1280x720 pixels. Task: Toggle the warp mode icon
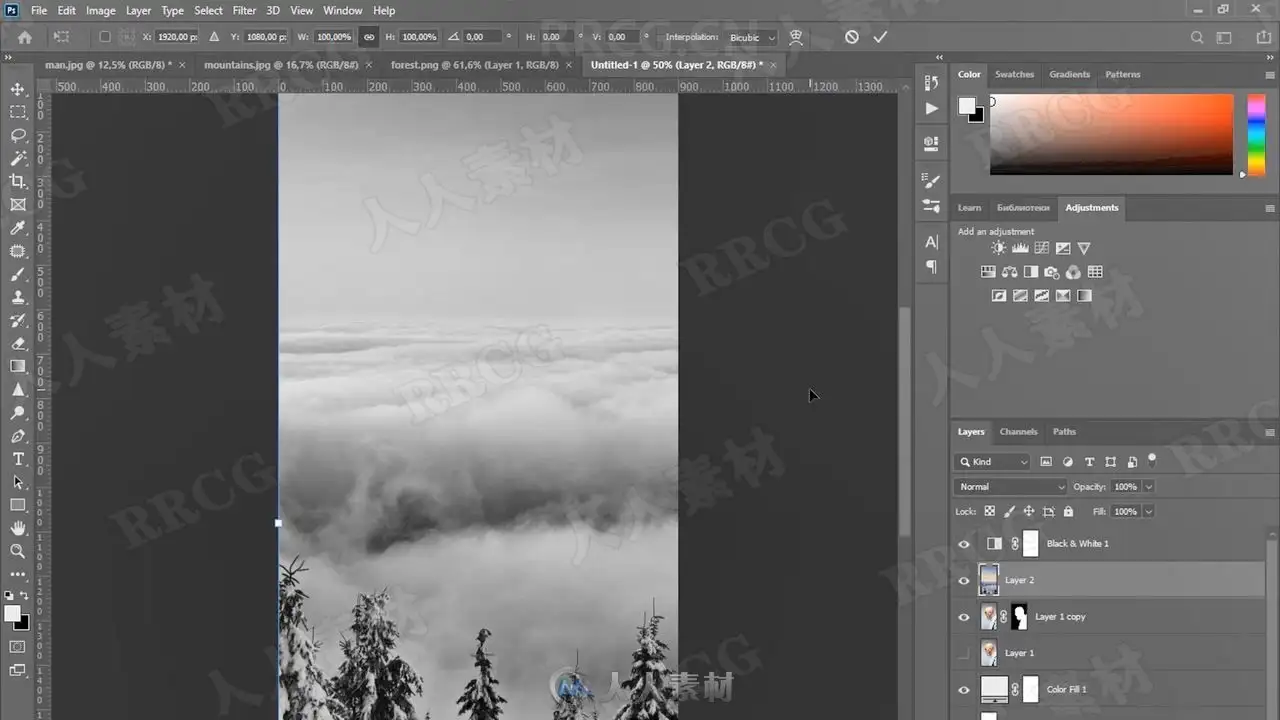coord(796,37)
